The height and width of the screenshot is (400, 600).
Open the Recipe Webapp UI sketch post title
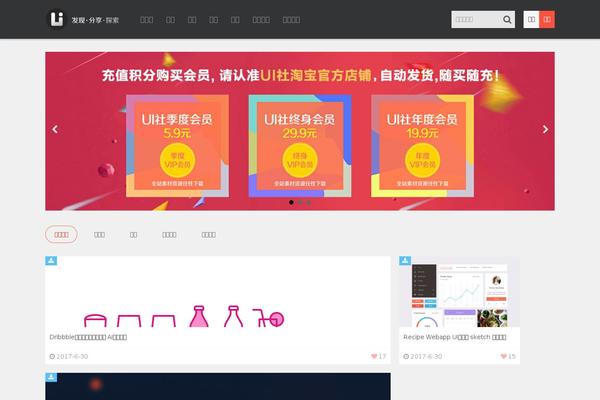[455, 337]
